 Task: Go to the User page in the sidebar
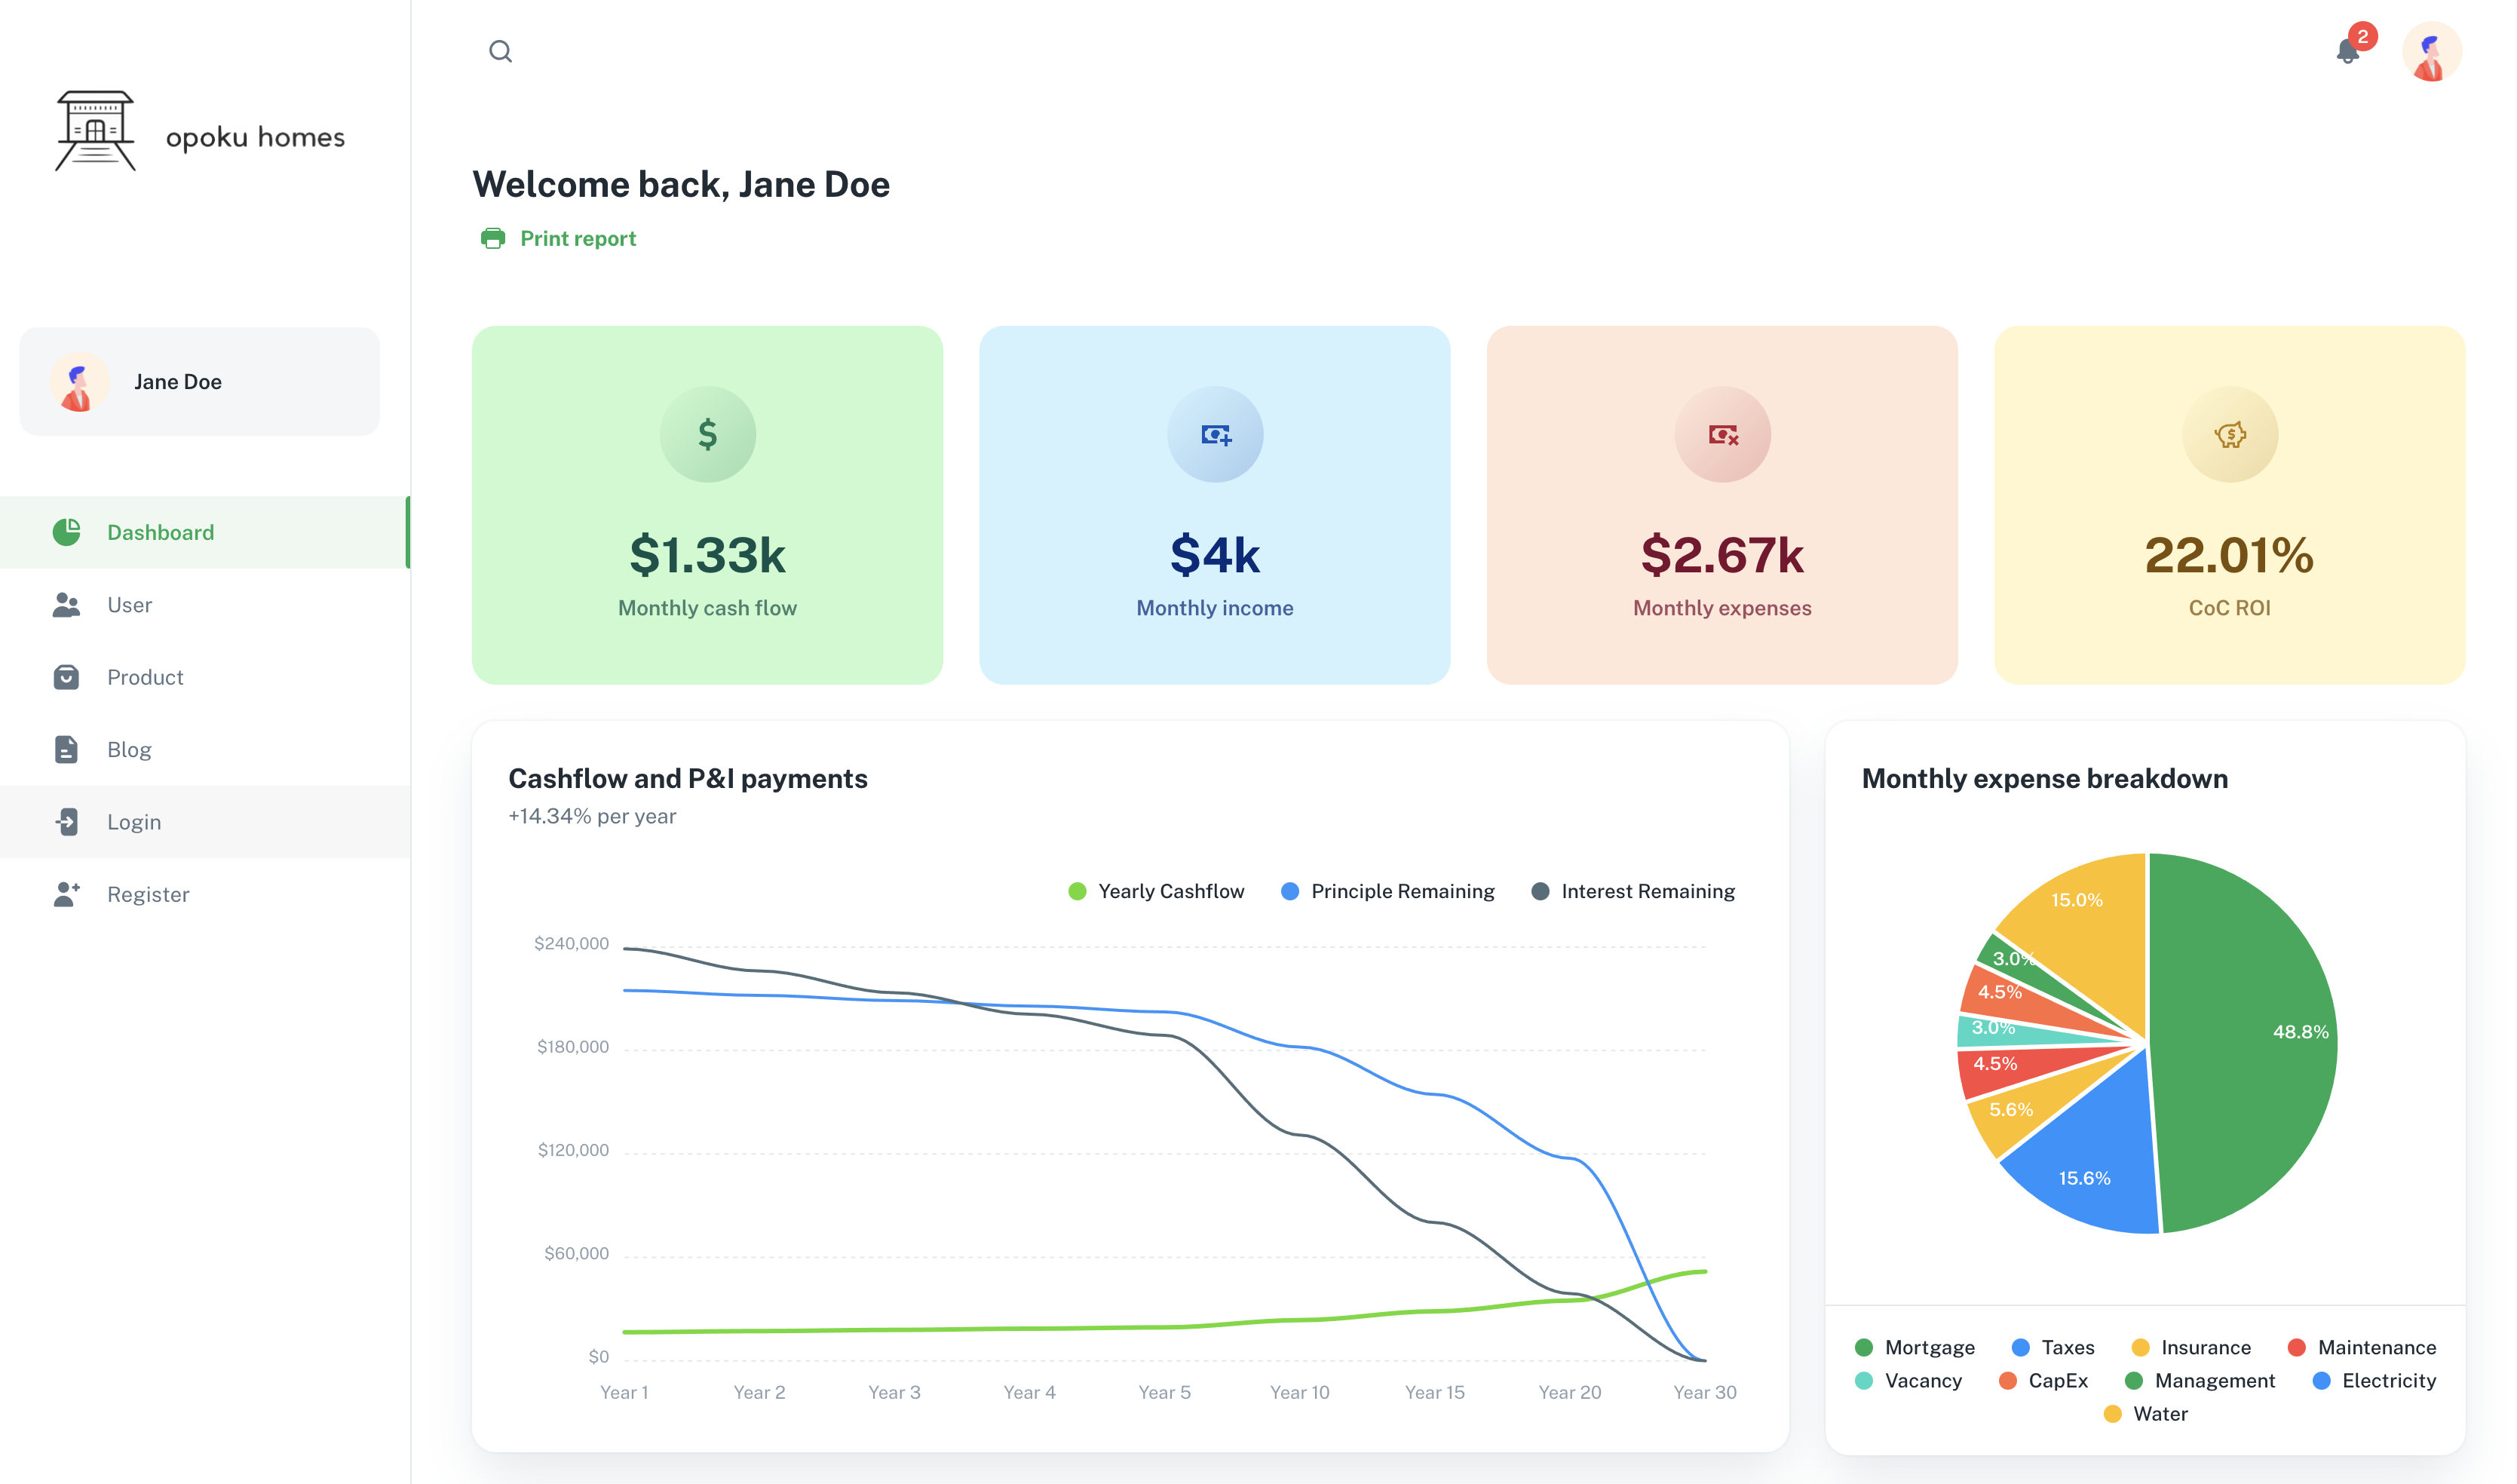205,605
